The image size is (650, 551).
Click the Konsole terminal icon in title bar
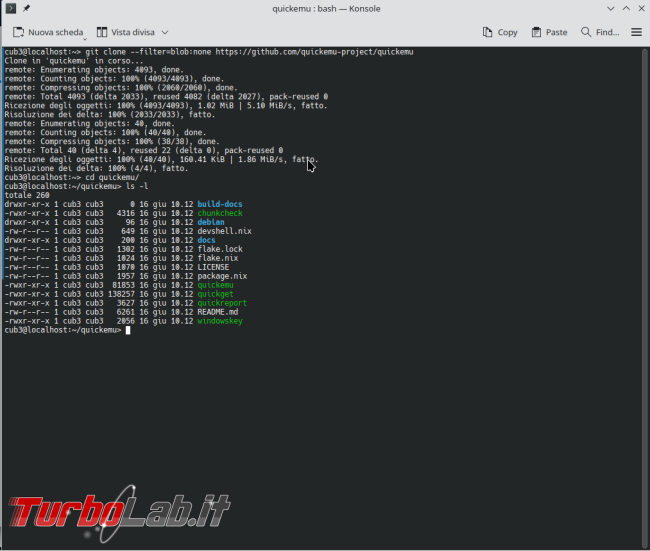point(11,8)
